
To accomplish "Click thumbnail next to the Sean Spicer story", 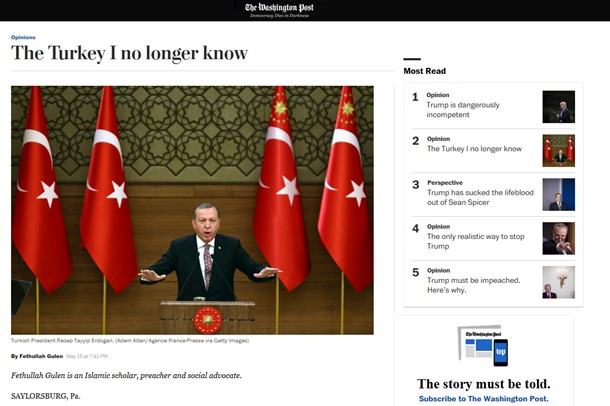I will tap(558, 194).
